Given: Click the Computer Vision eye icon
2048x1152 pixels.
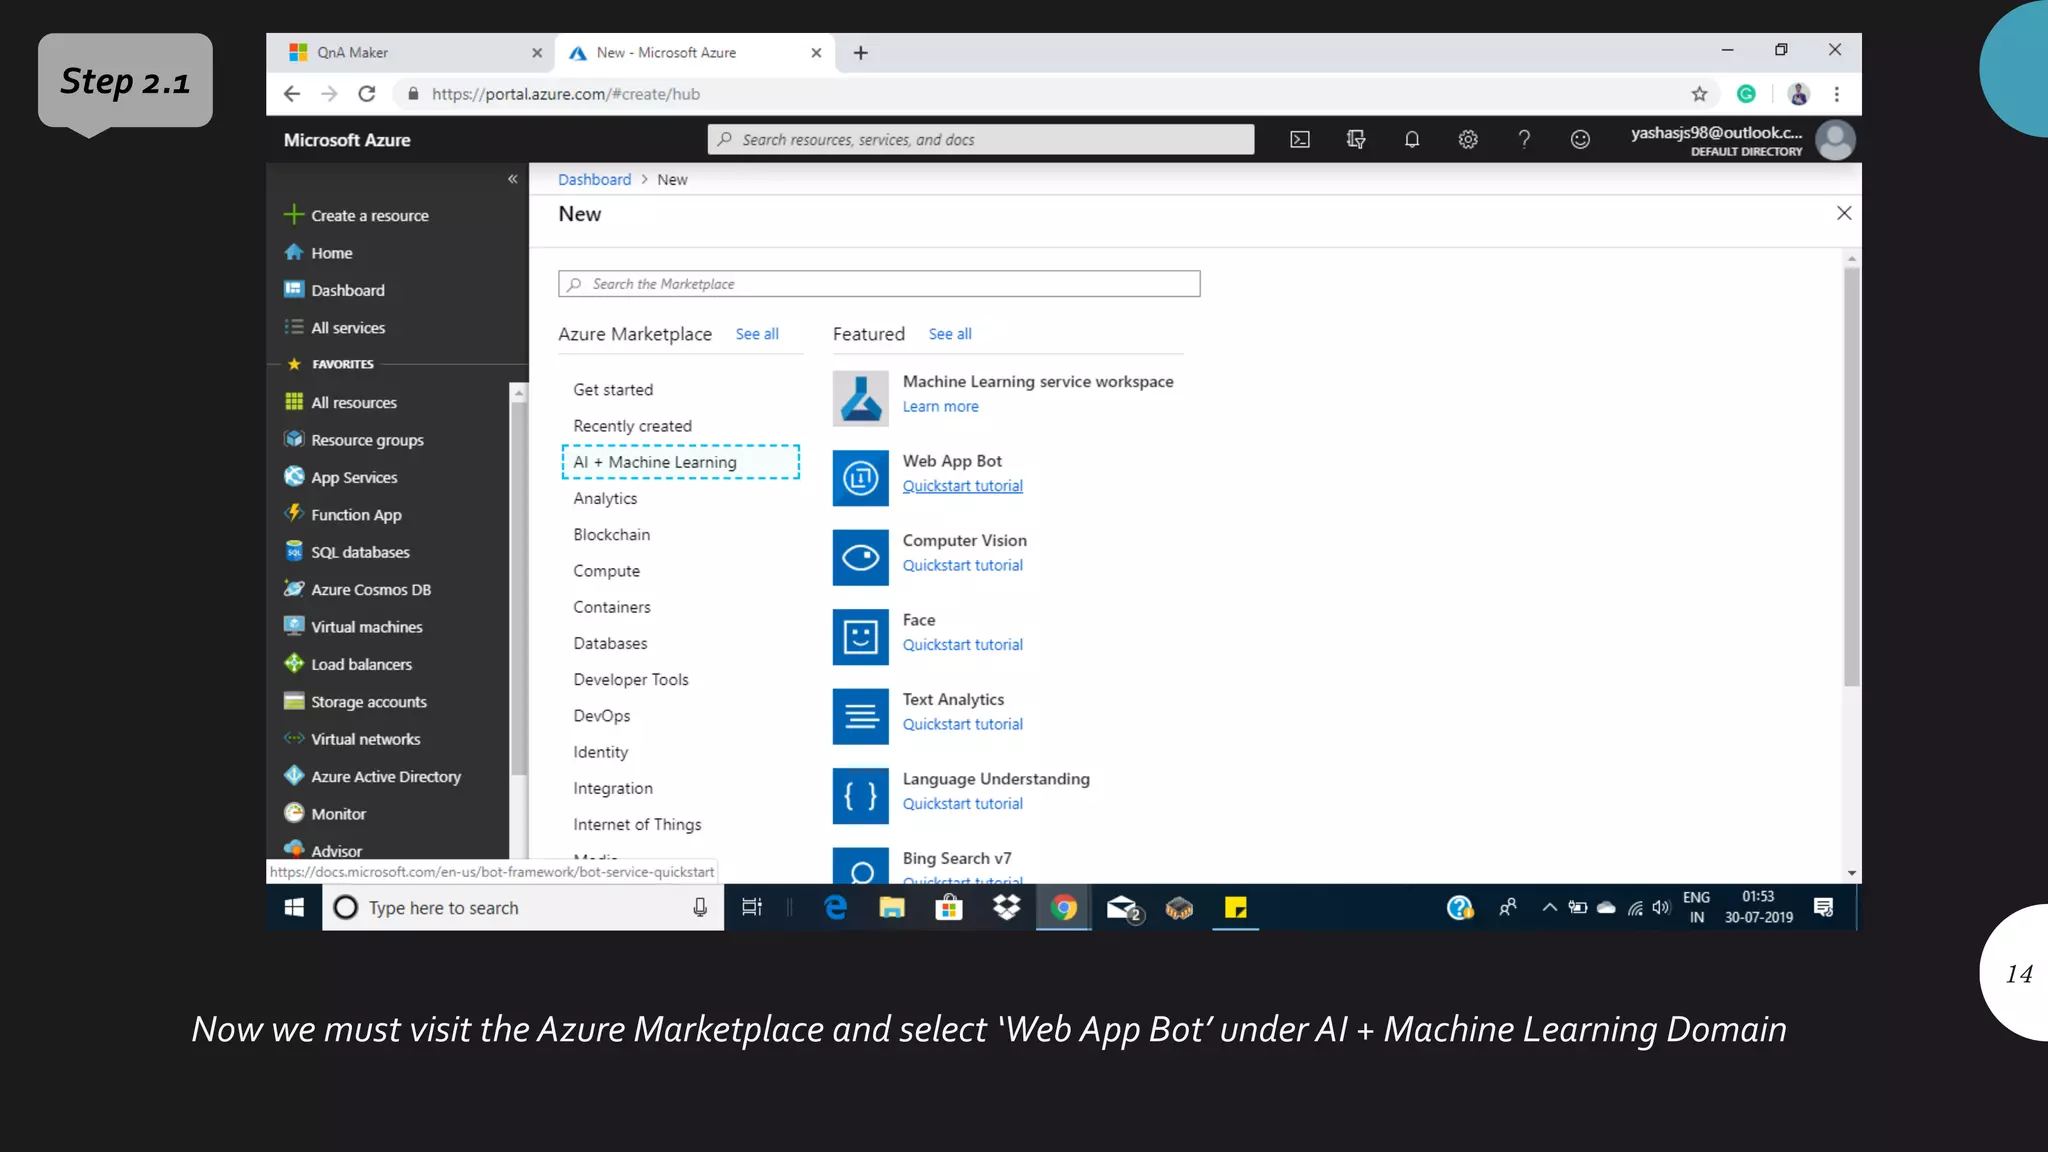Looking at the screenshot, I should coord(860,557).
